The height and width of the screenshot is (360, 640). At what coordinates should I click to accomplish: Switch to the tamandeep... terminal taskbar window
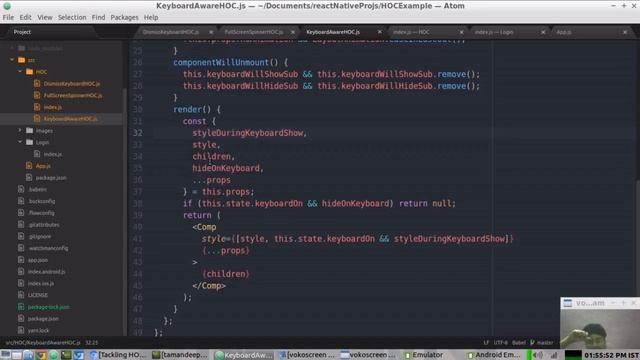180,355
